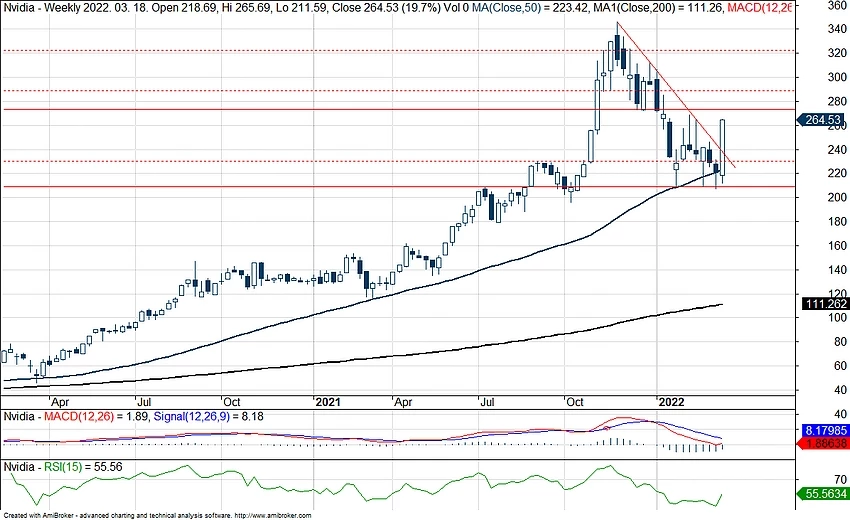
Task: Click the 55.5634 RSI value label
Action: pos(825,493)
